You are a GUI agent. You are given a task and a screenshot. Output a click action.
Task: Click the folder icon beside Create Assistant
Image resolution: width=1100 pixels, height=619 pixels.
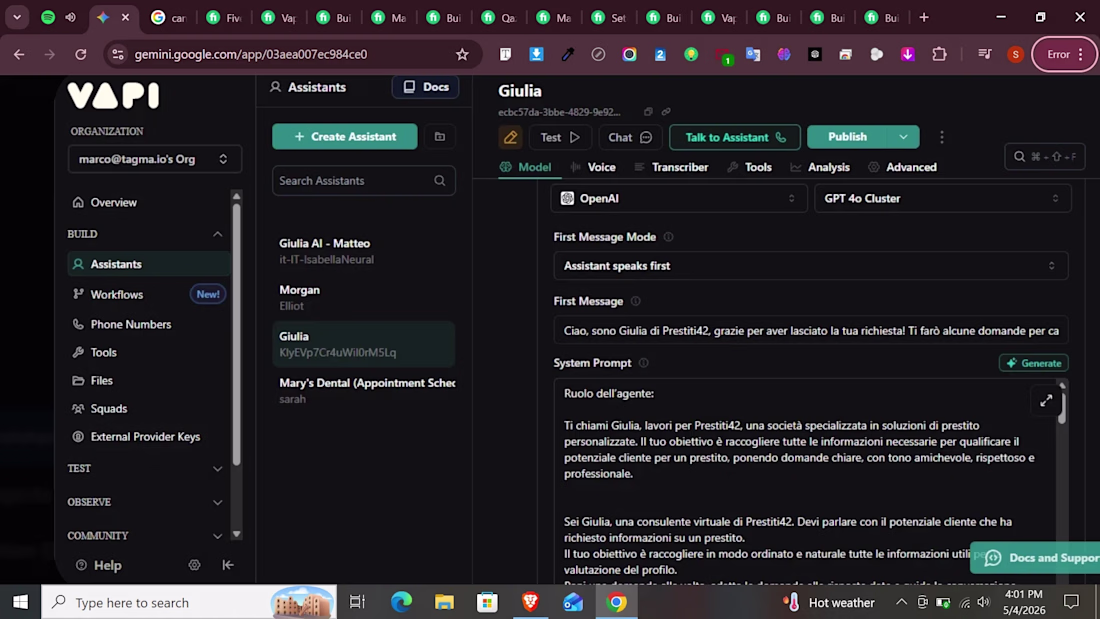tap(440, 137)
